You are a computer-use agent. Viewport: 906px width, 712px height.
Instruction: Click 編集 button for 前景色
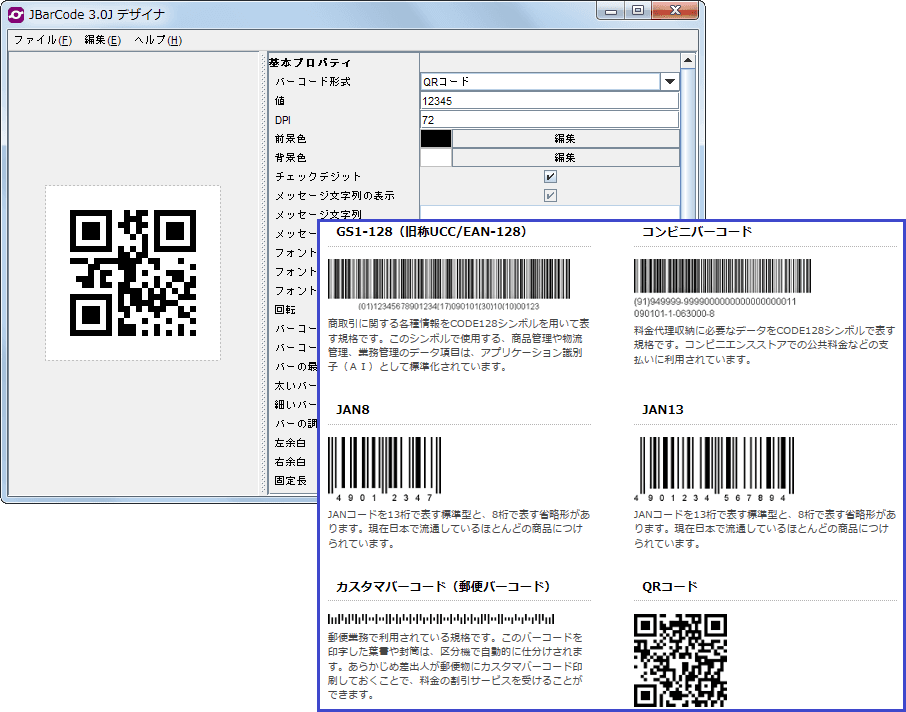point(565,139)
